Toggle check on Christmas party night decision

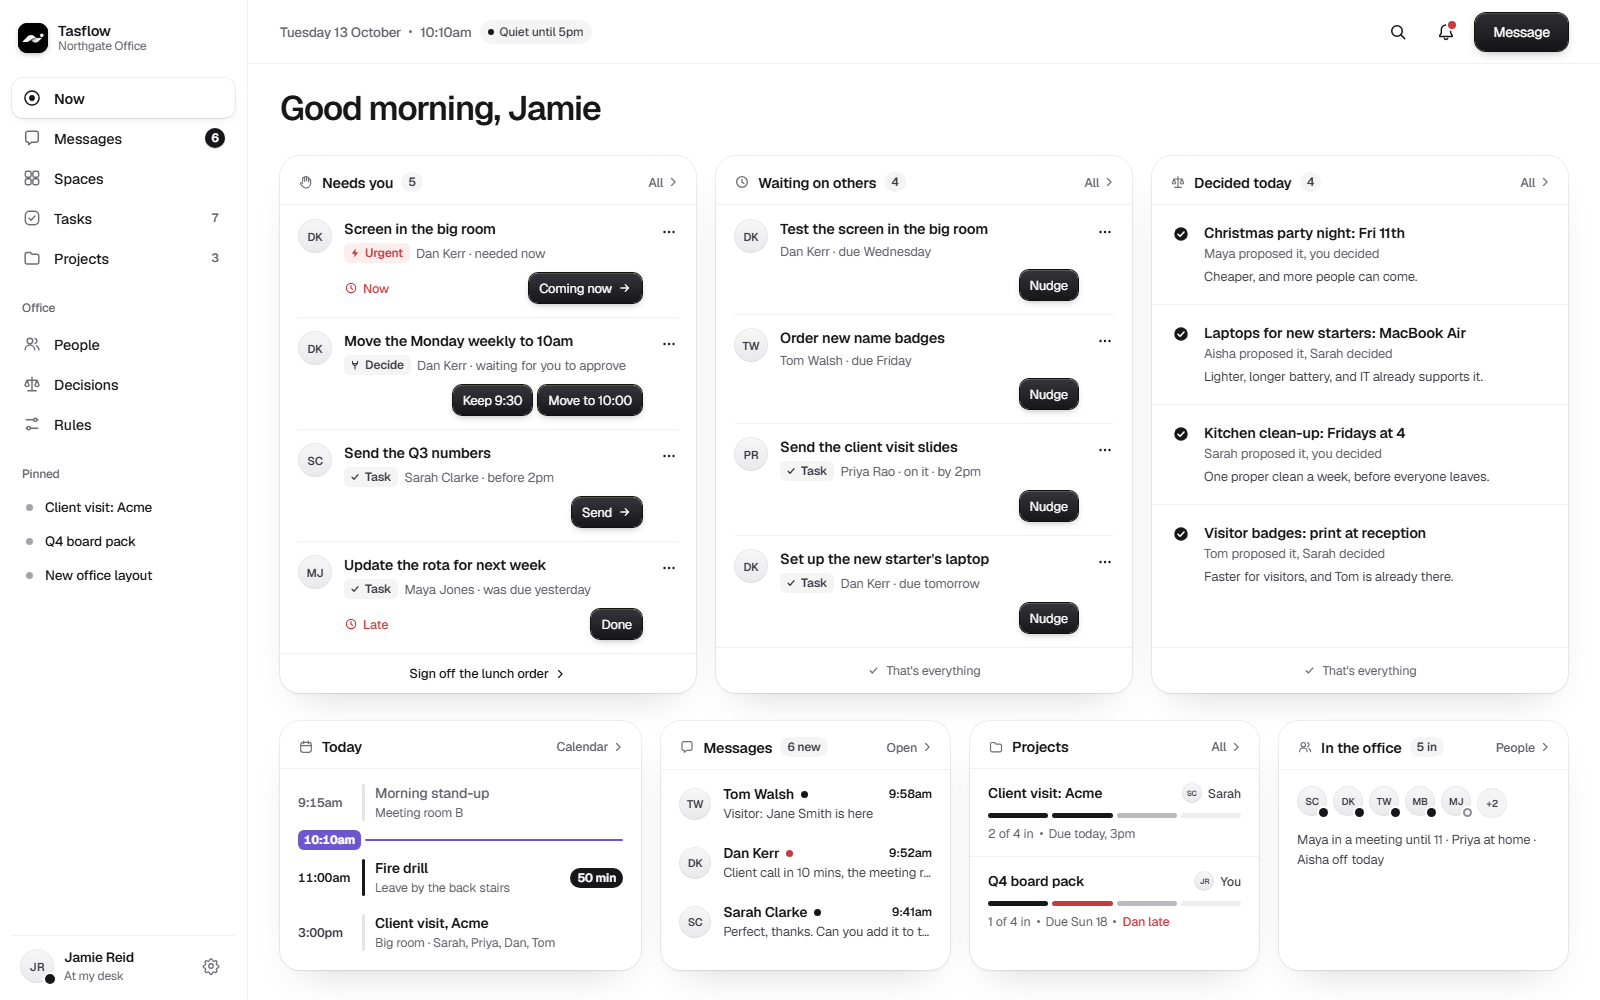click(x=1181, y=233)
